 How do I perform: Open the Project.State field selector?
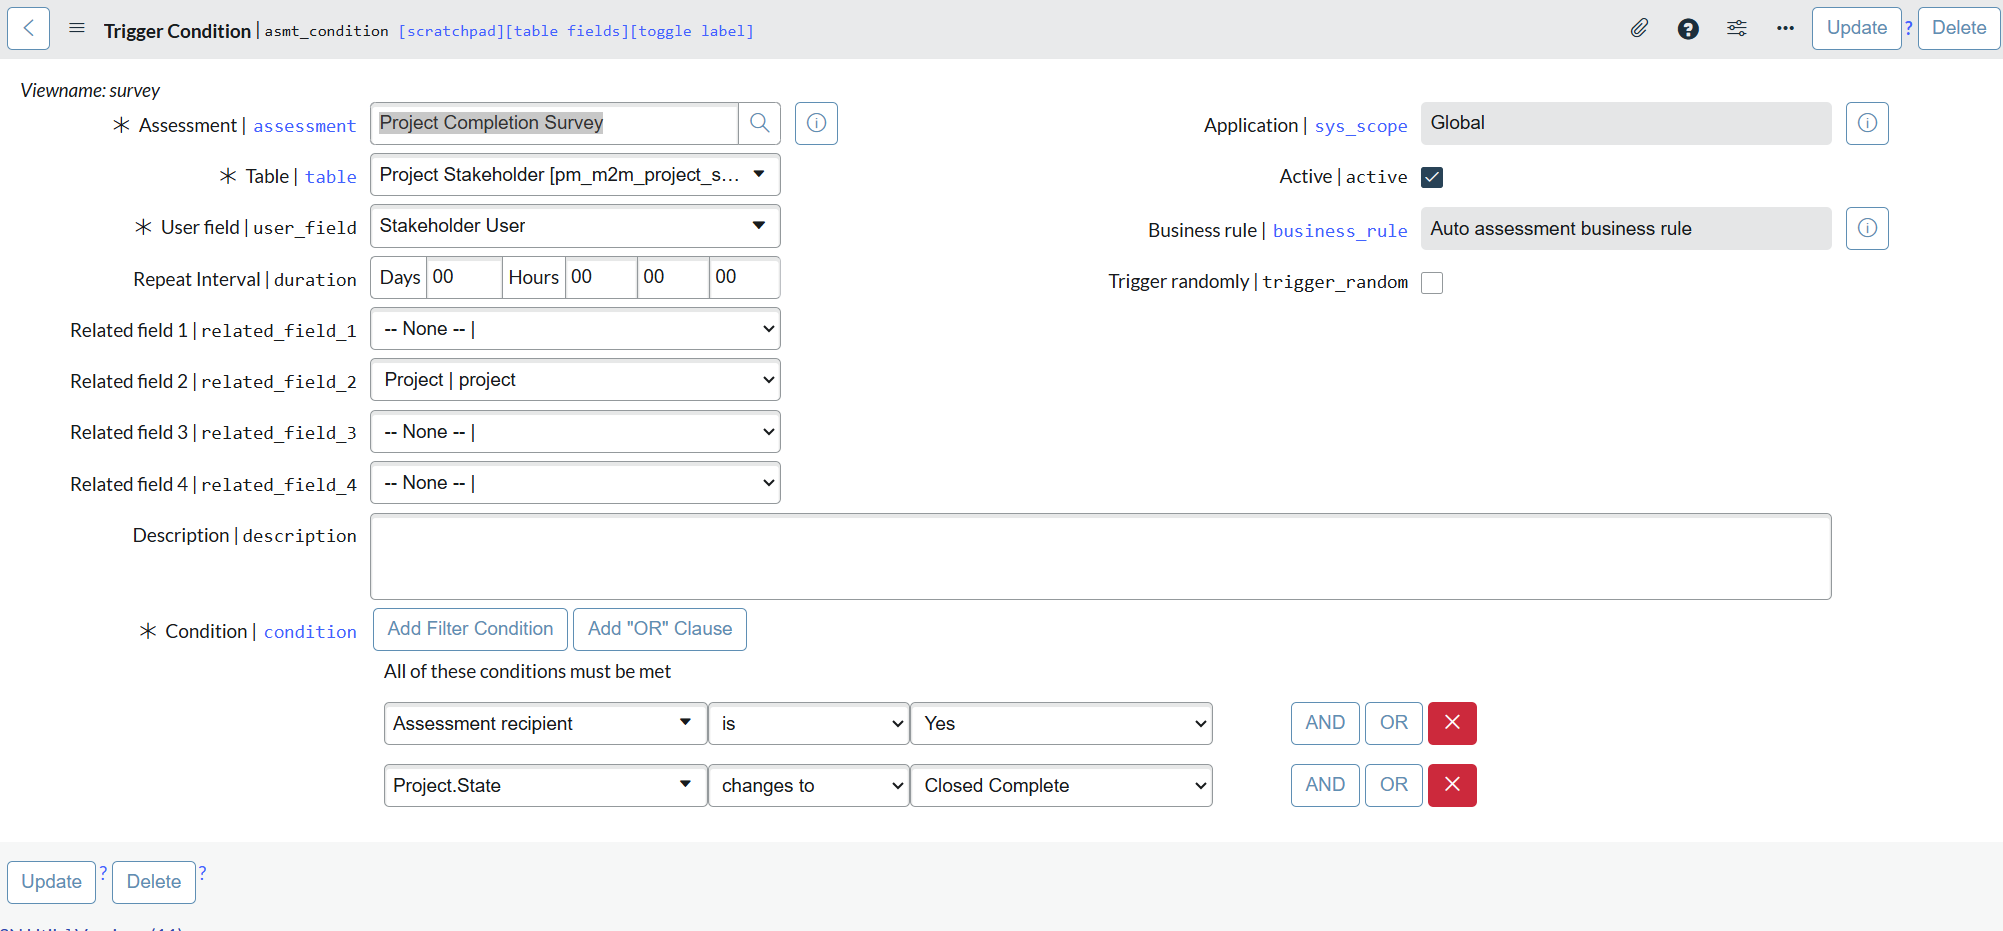[545, 786]
